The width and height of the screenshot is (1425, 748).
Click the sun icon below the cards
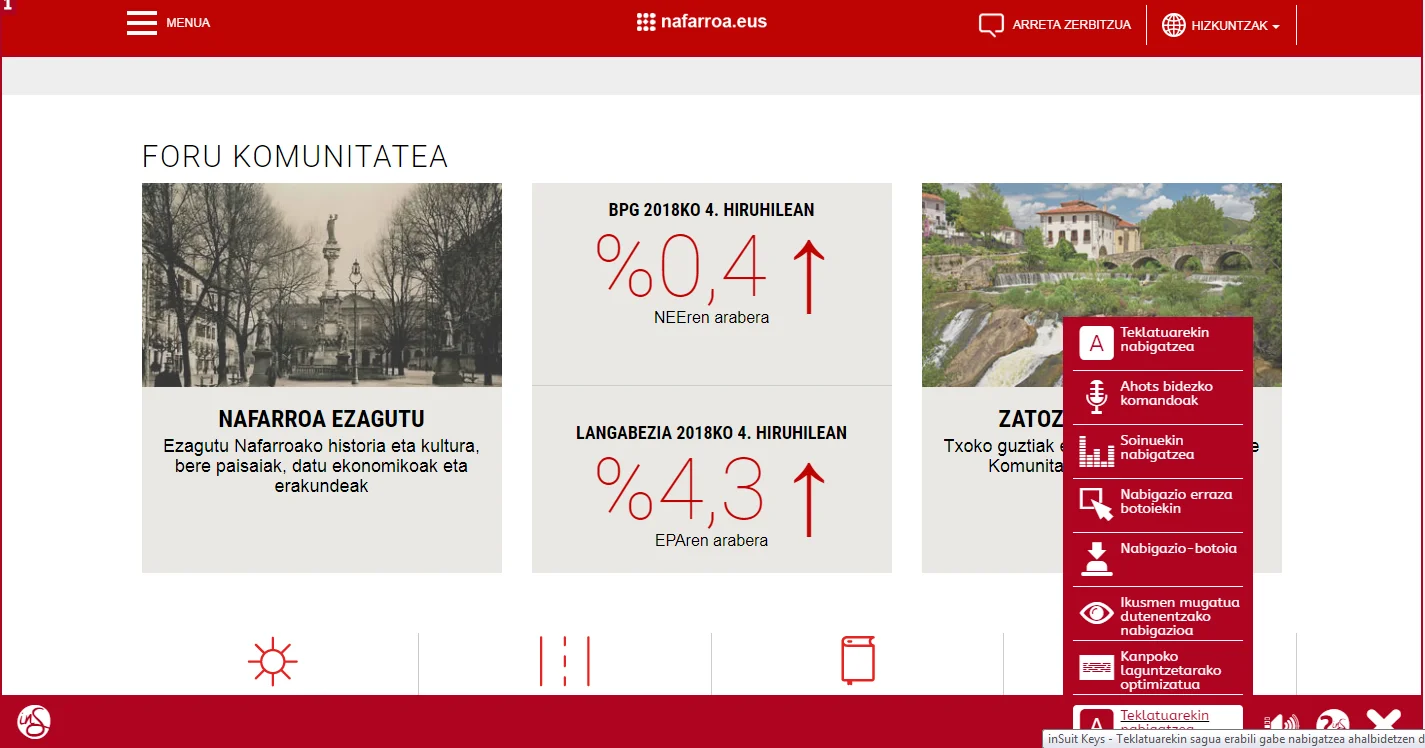pyautogui.click(x=273, y=662)
